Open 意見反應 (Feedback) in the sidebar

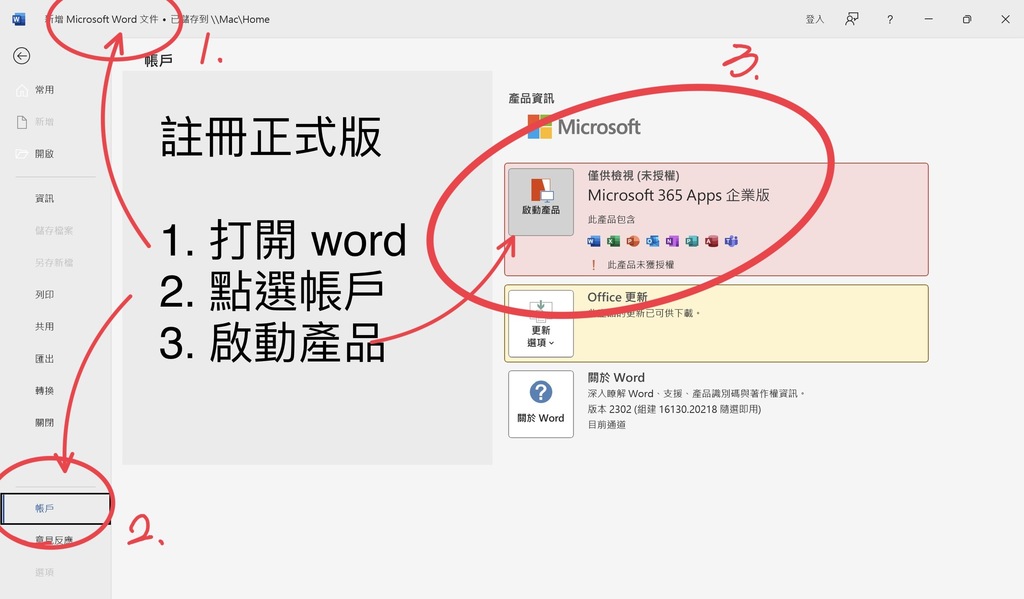(x=54, y=540)
